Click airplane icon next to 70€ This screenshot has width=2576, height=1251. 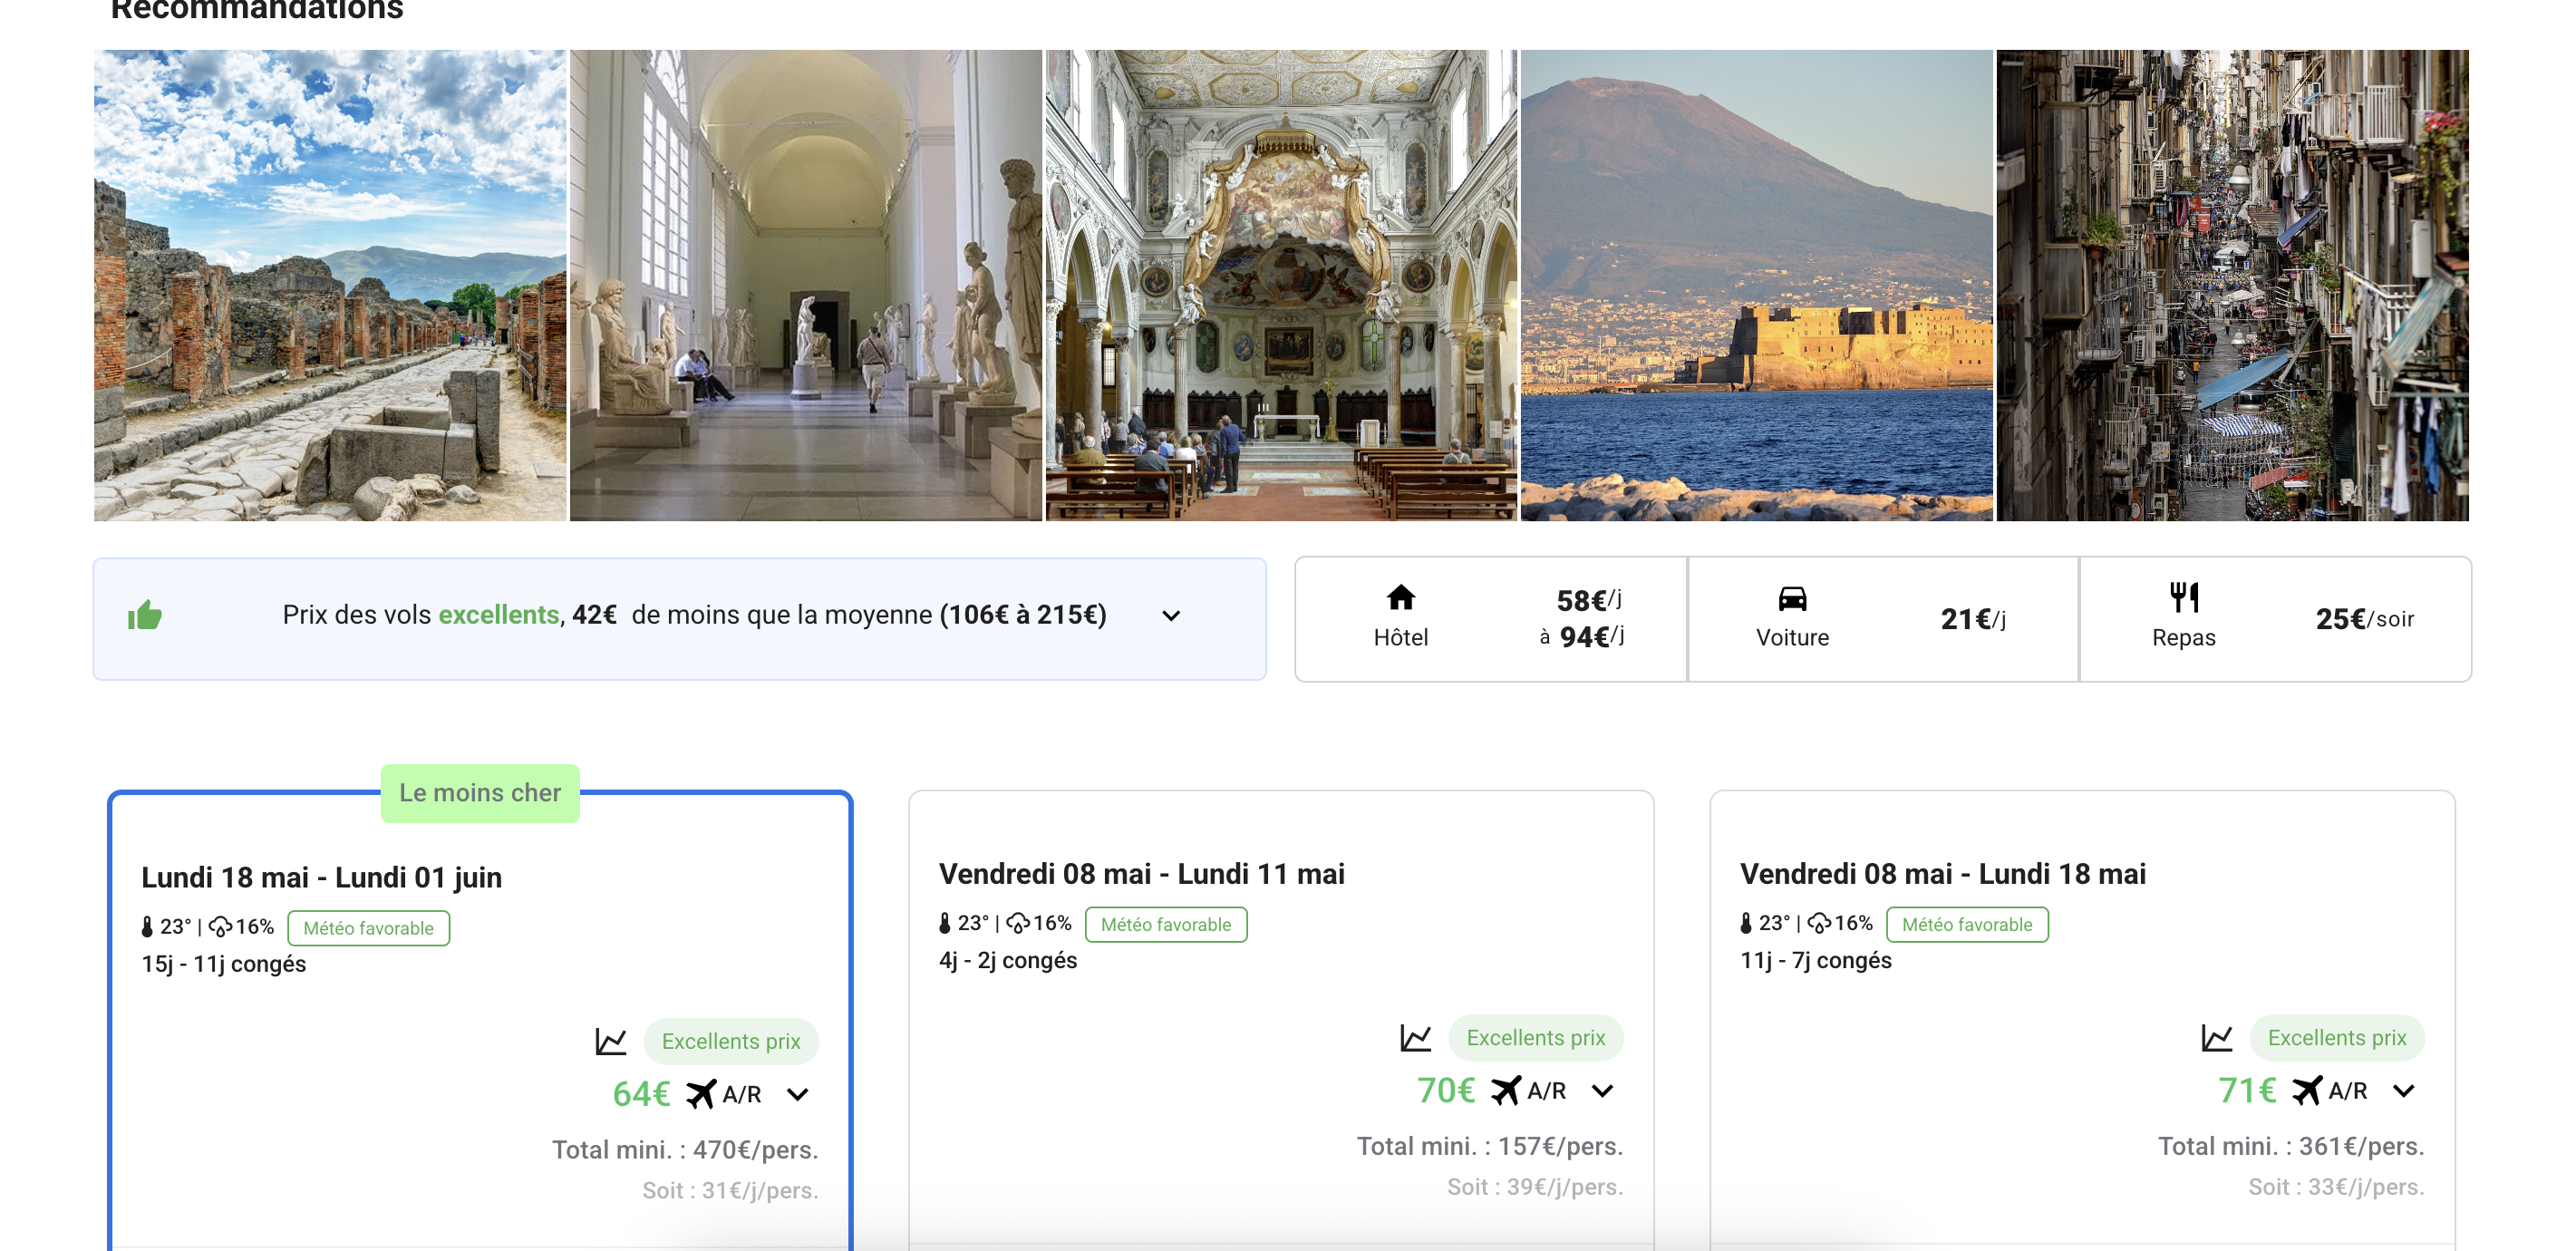click(x=1505, y=1090)
